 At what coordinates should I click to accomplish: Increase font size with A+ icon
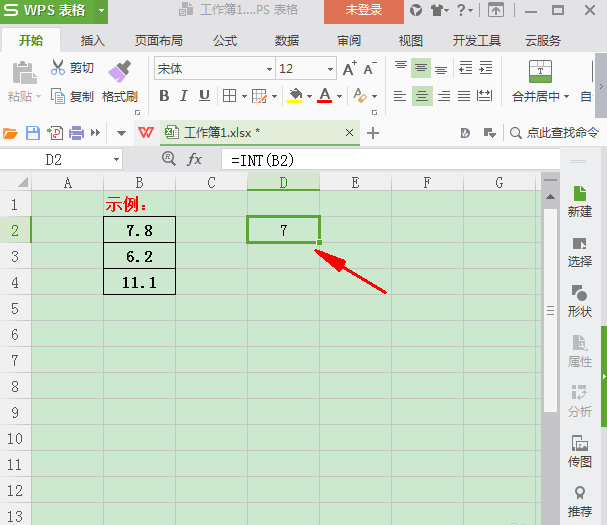350,69
